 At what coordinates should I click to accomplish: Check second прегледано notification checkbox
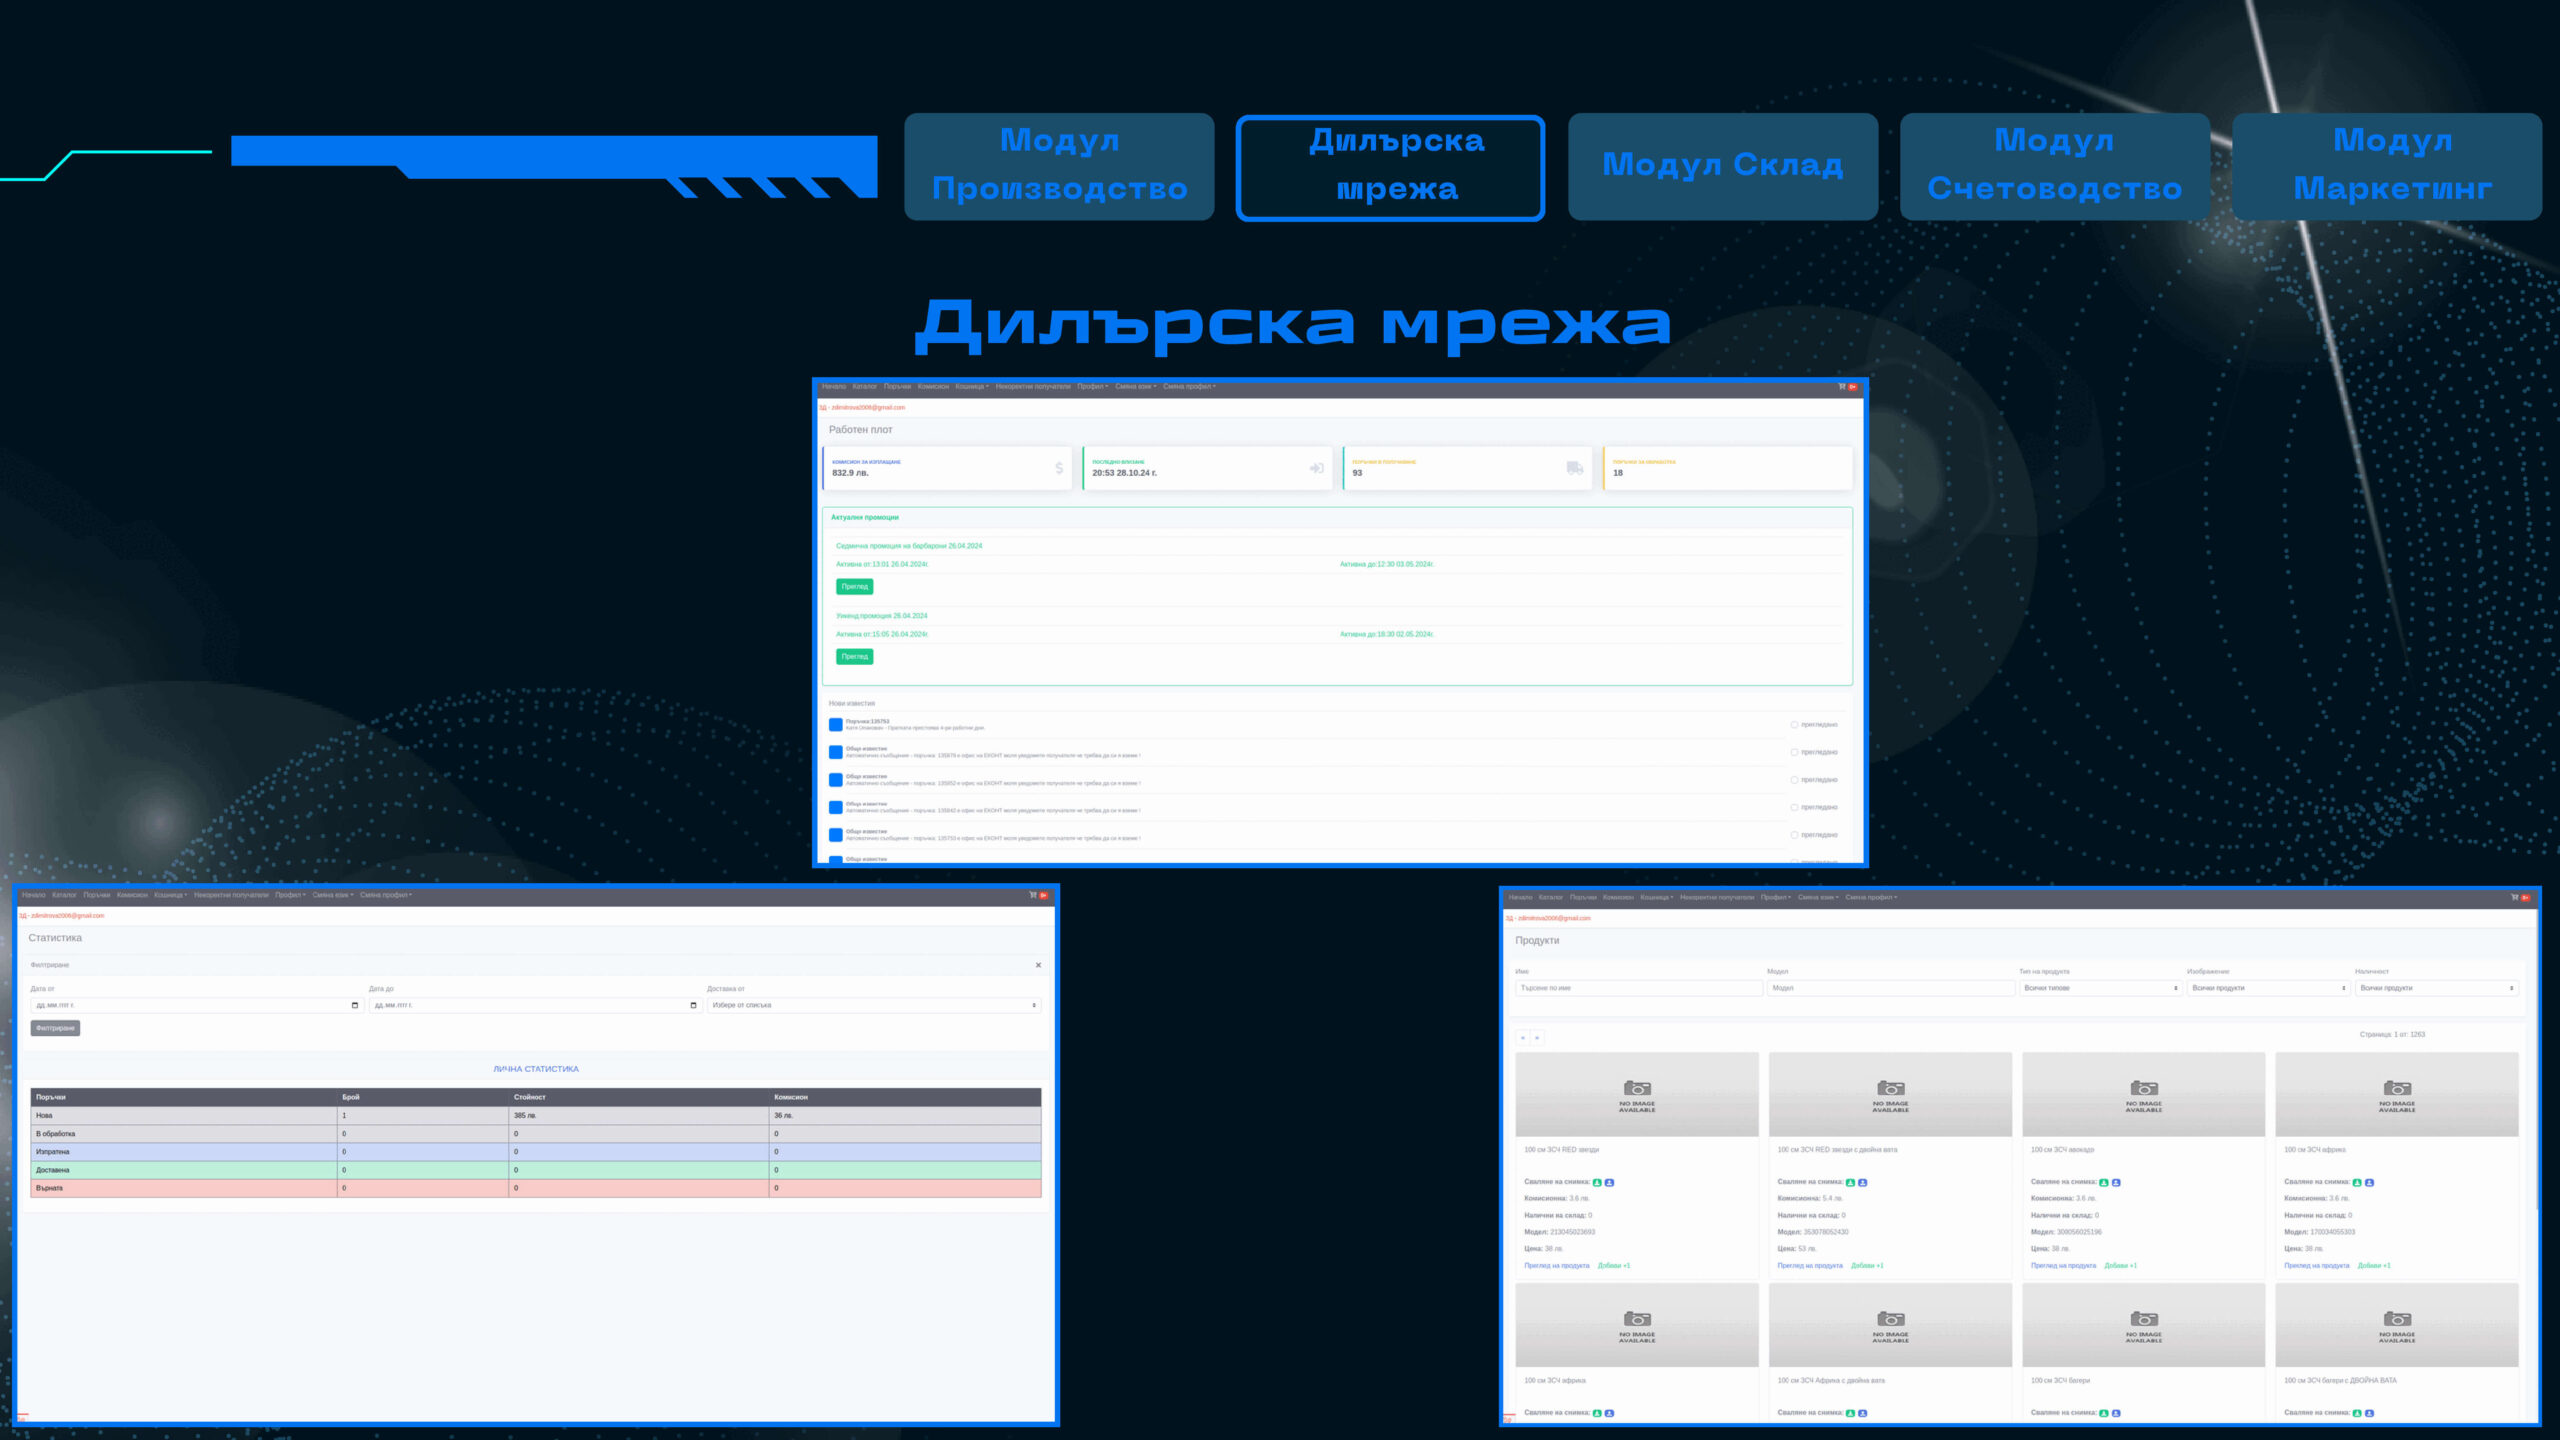1794,752
